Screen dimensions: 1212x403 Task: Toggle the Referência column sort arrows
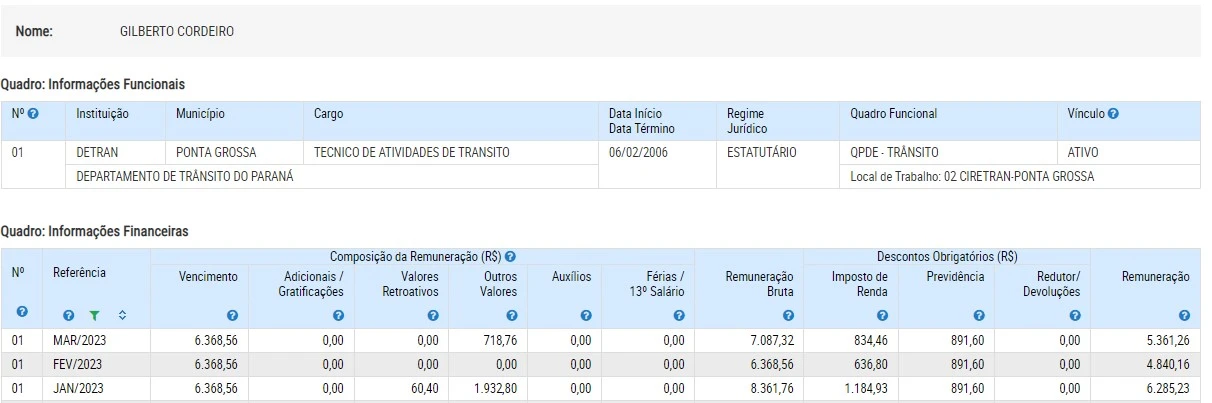122,316
